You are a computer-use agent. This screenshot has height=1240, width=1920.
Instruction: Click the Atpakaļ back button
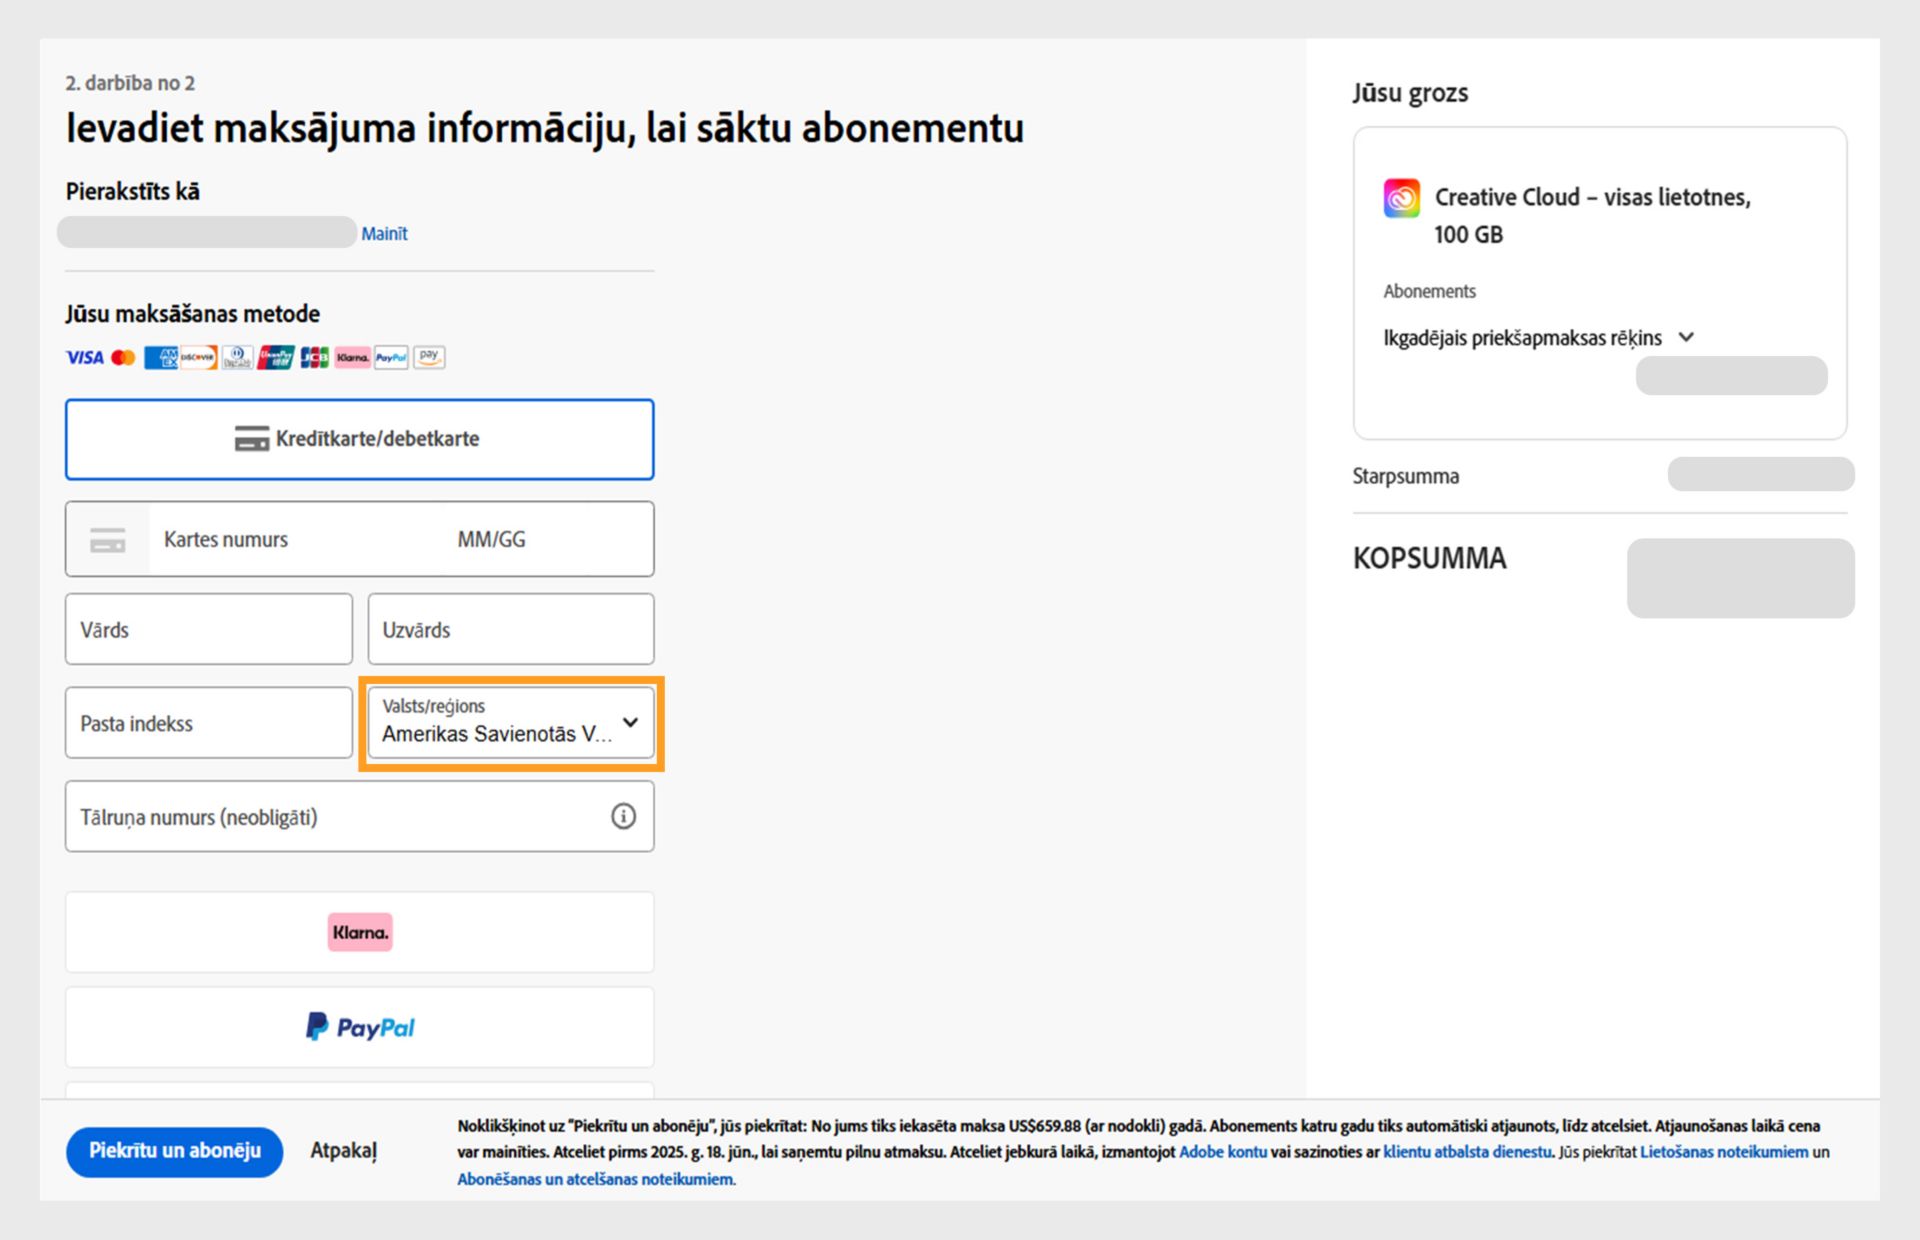coord(343,1151)
